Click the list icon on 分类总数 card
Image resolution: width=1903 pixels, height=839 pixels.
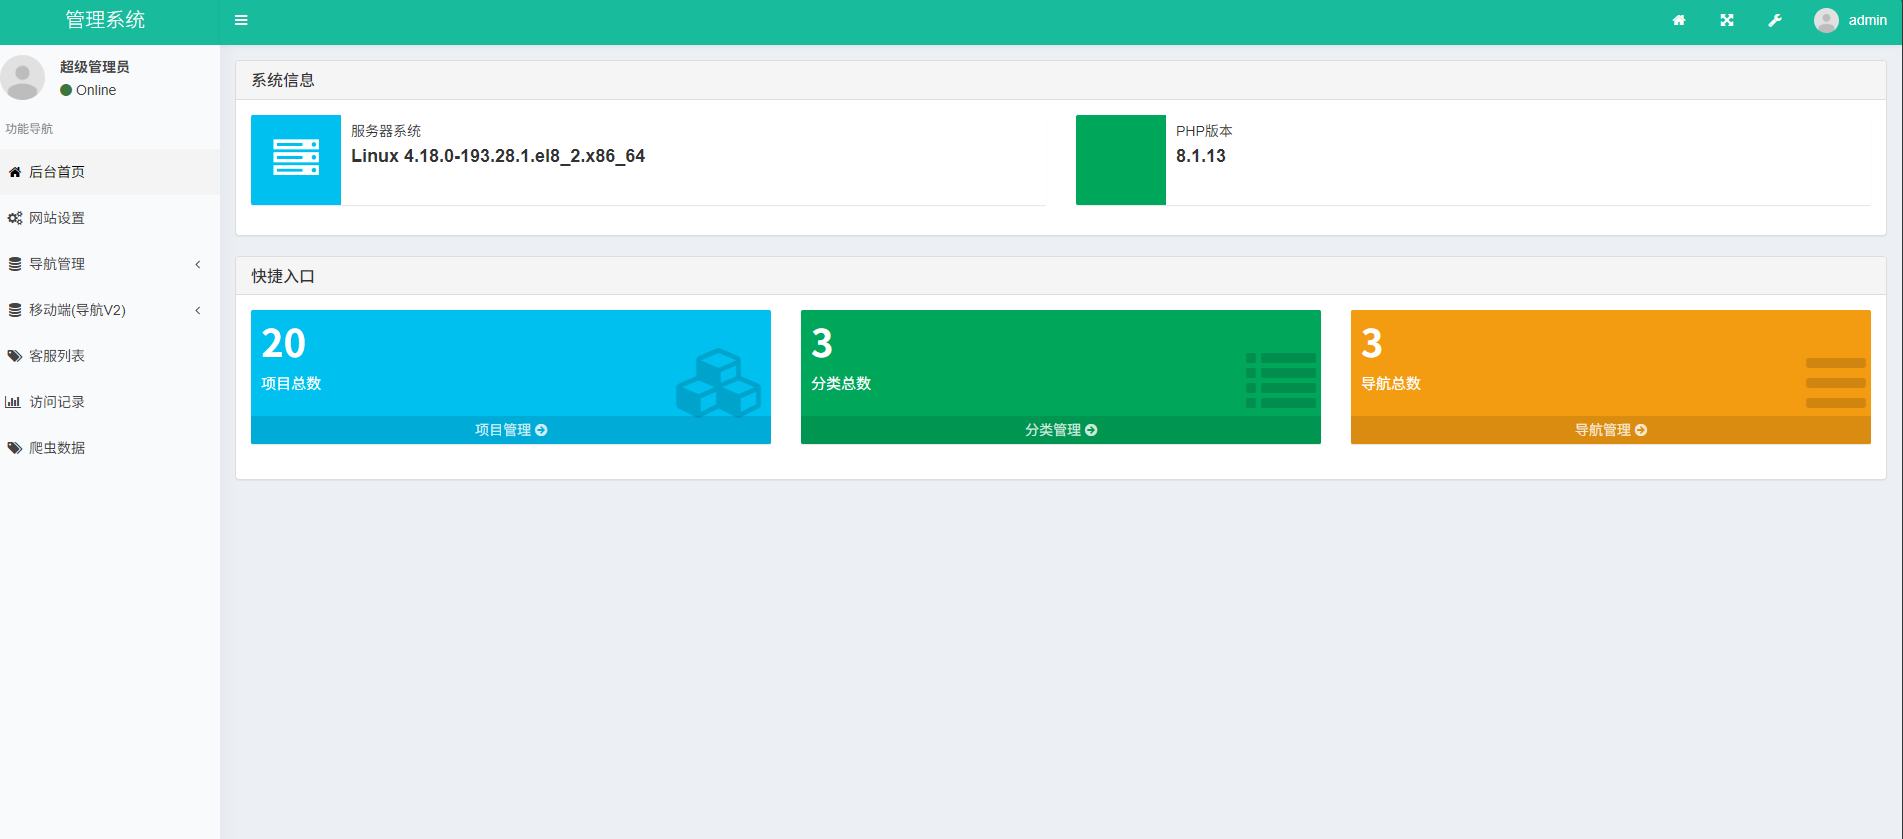[1281, 380]
